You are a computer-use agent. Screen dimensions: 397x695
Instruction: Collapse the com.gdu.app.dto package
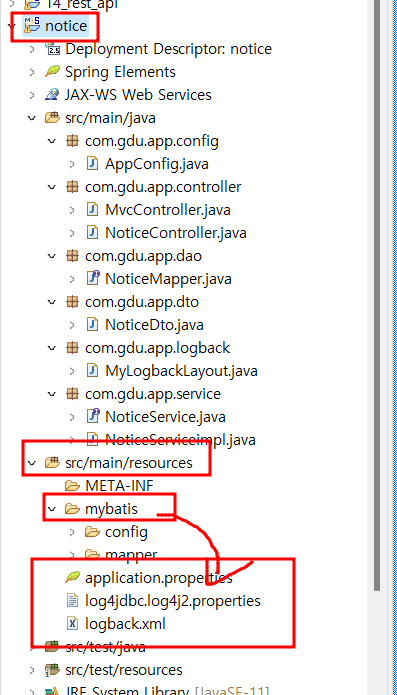52,302
